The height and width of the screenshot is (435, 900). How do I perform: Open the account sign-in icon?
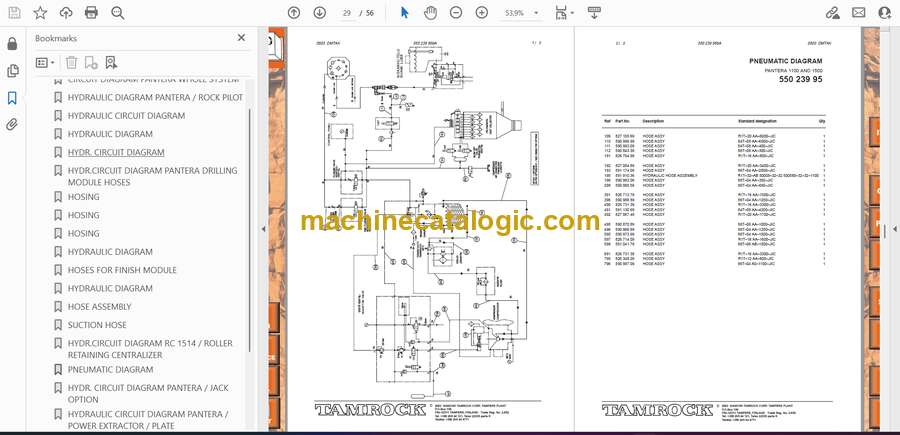click(885, 13)
